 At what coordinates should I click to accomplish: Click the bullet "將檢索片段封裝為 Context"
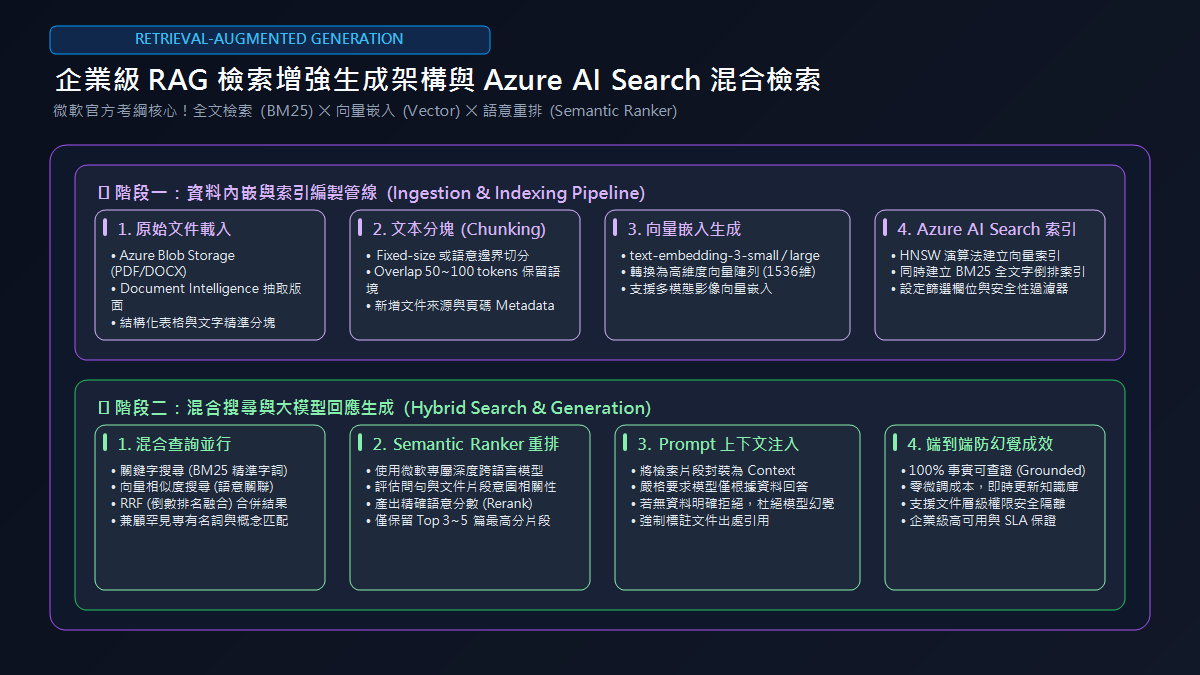point(713,470)
